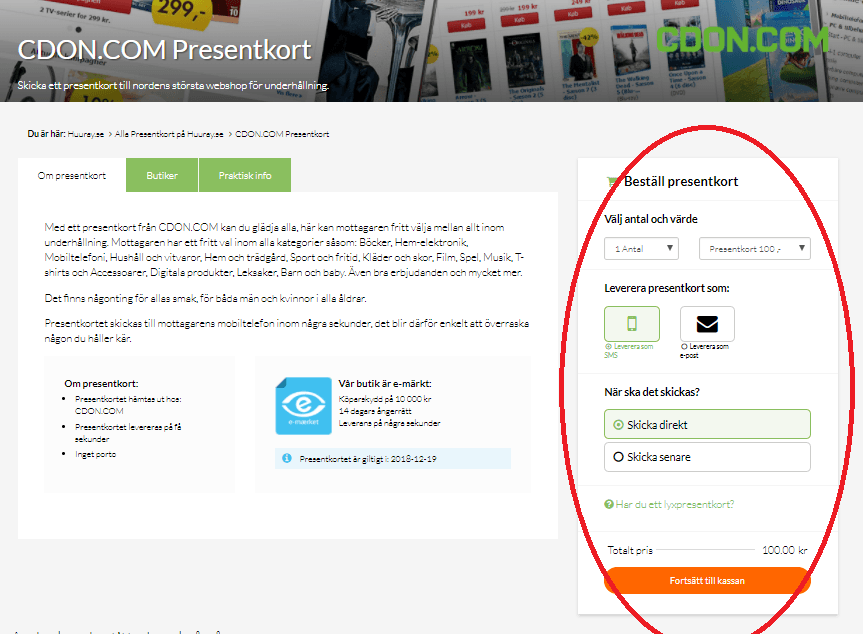Select the Skicka direkt radio option
This screenshot has width=863, height=634.
point(707,424)
